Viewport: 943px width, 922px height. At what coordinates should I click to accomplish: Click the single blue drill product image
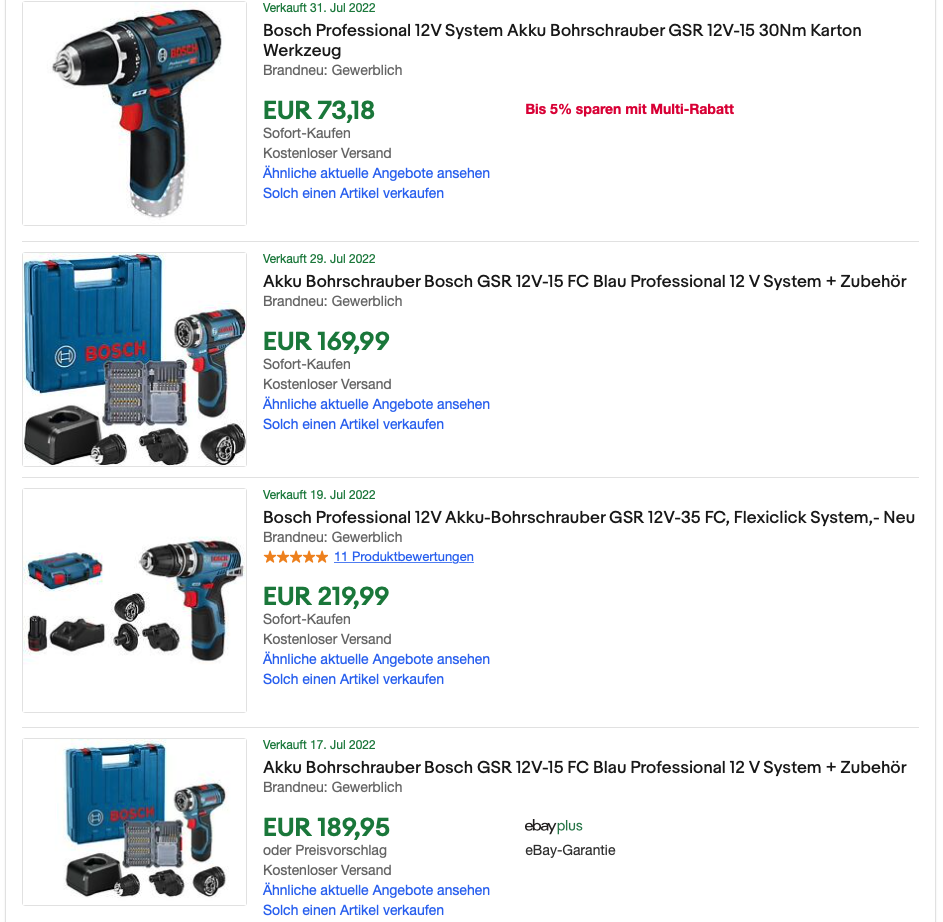click(134, 113)
